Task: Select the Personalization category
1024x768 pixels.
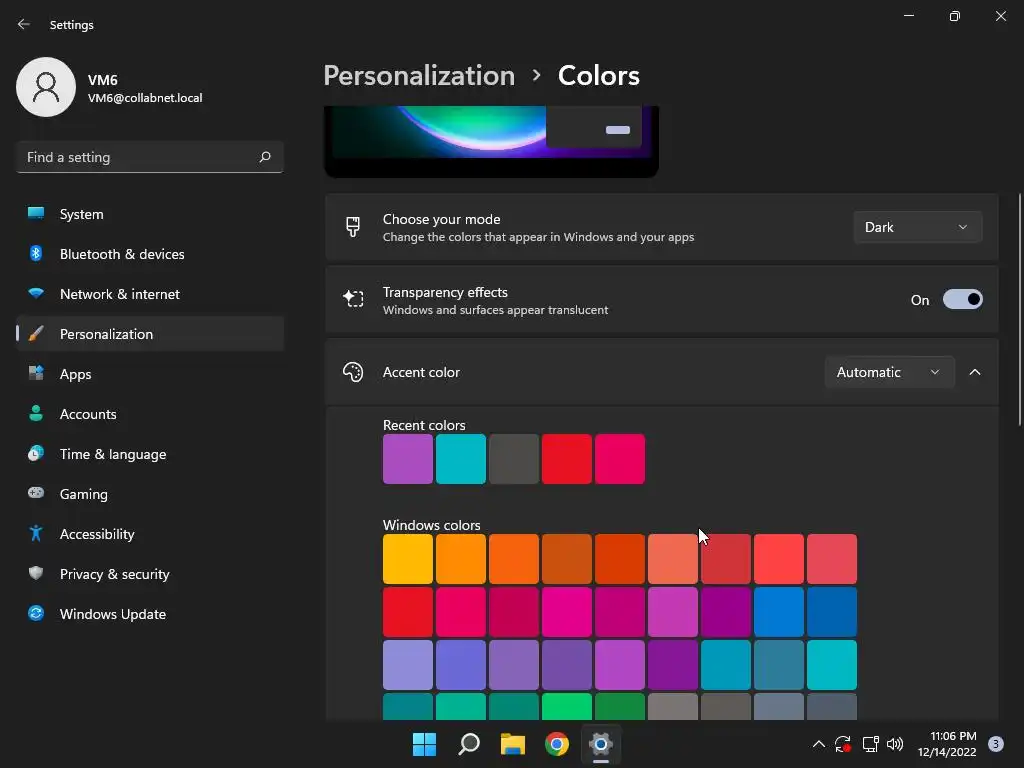Action: click(150, 334)
